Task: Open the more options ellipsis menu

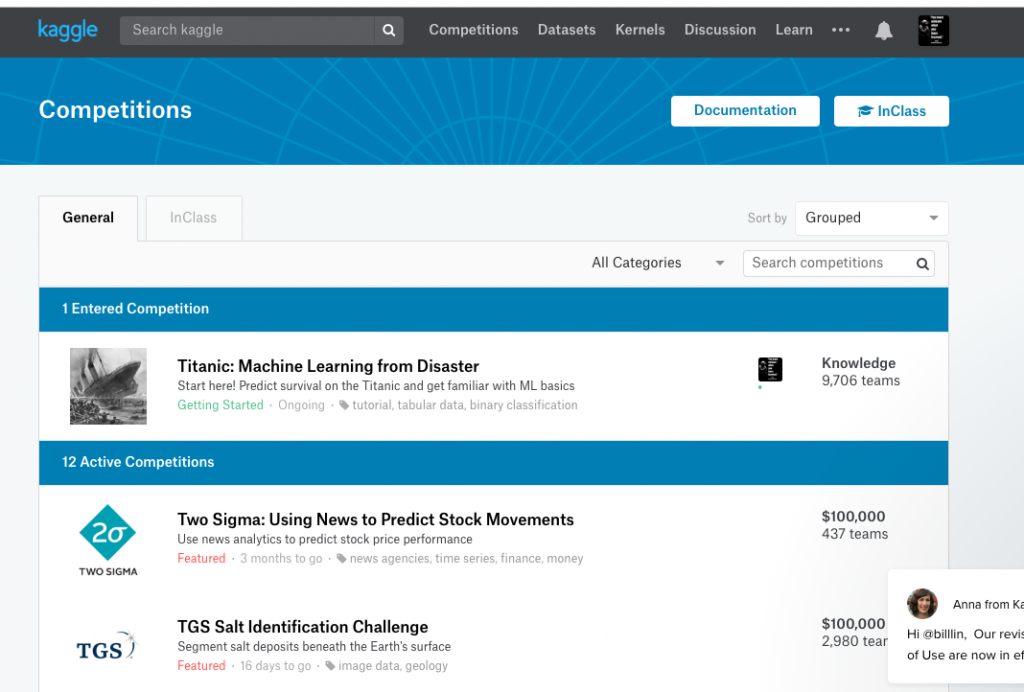Action: pyautogui.click(x=840, y=30)
